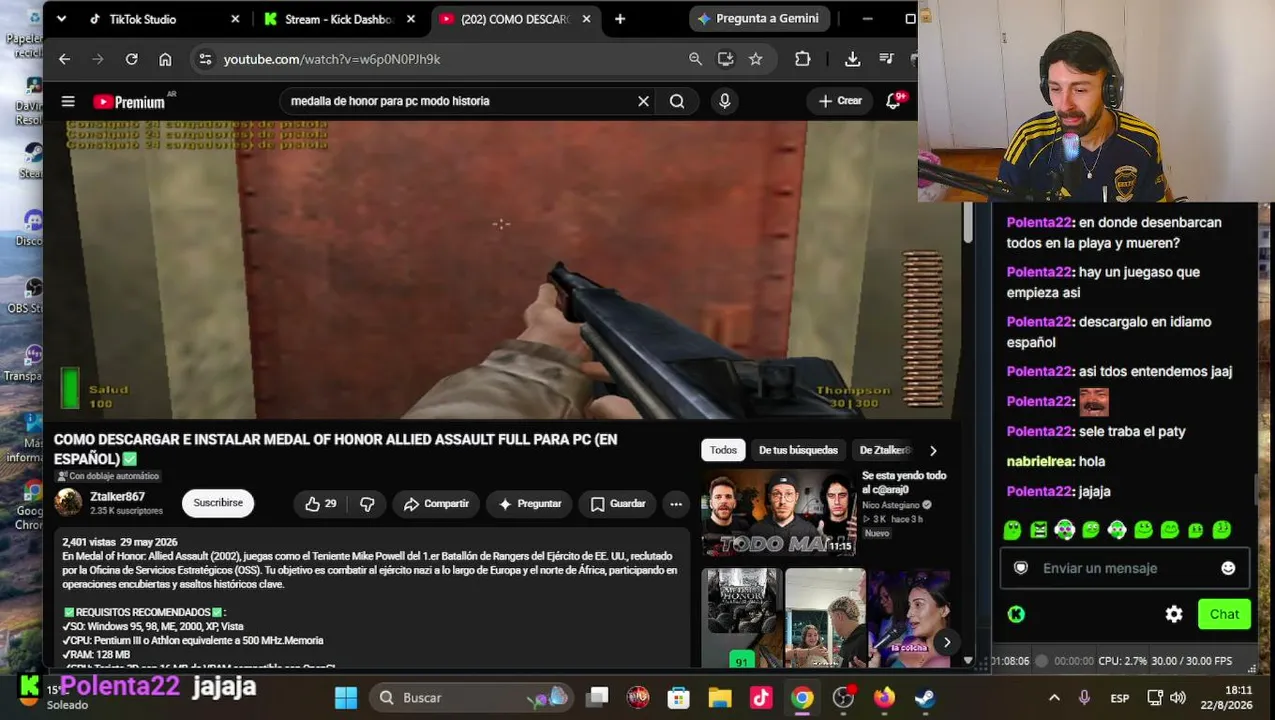The width and height of the screenshot is (1275, 720).
Task: Open Se esta yendo todo video title
Action: point(904,482)
